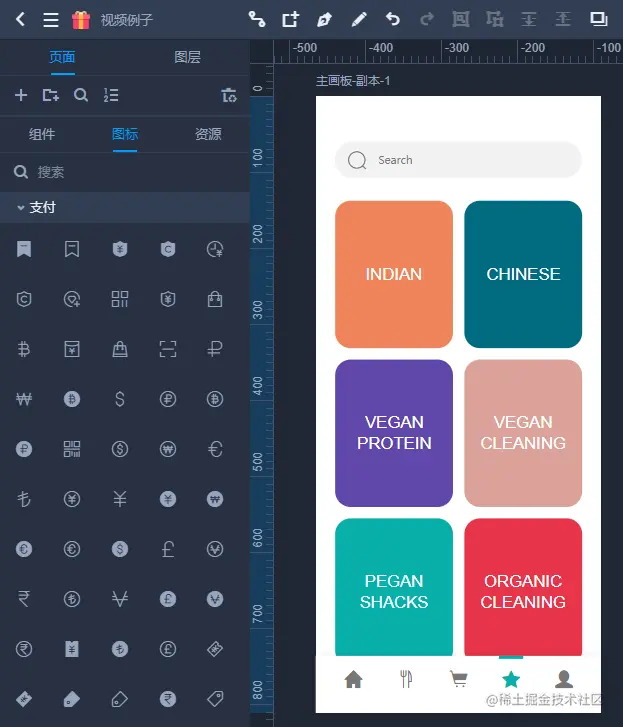Select the filled price tag icon
This screenshot has height=727, width=623.
pyautogui.click(x=72, y=699)
